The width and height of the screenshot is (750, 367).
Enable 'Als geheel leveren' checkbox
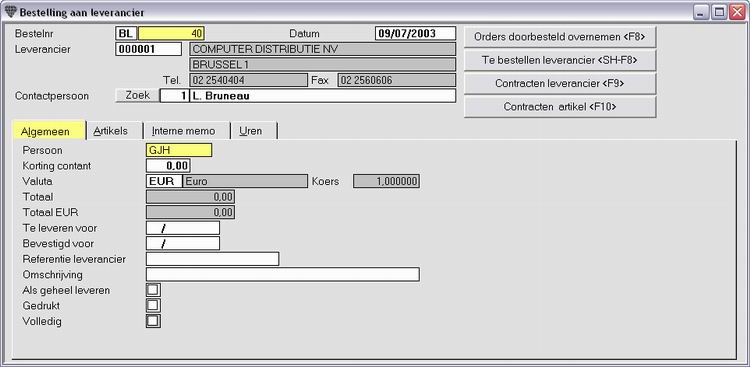(153, 290)
